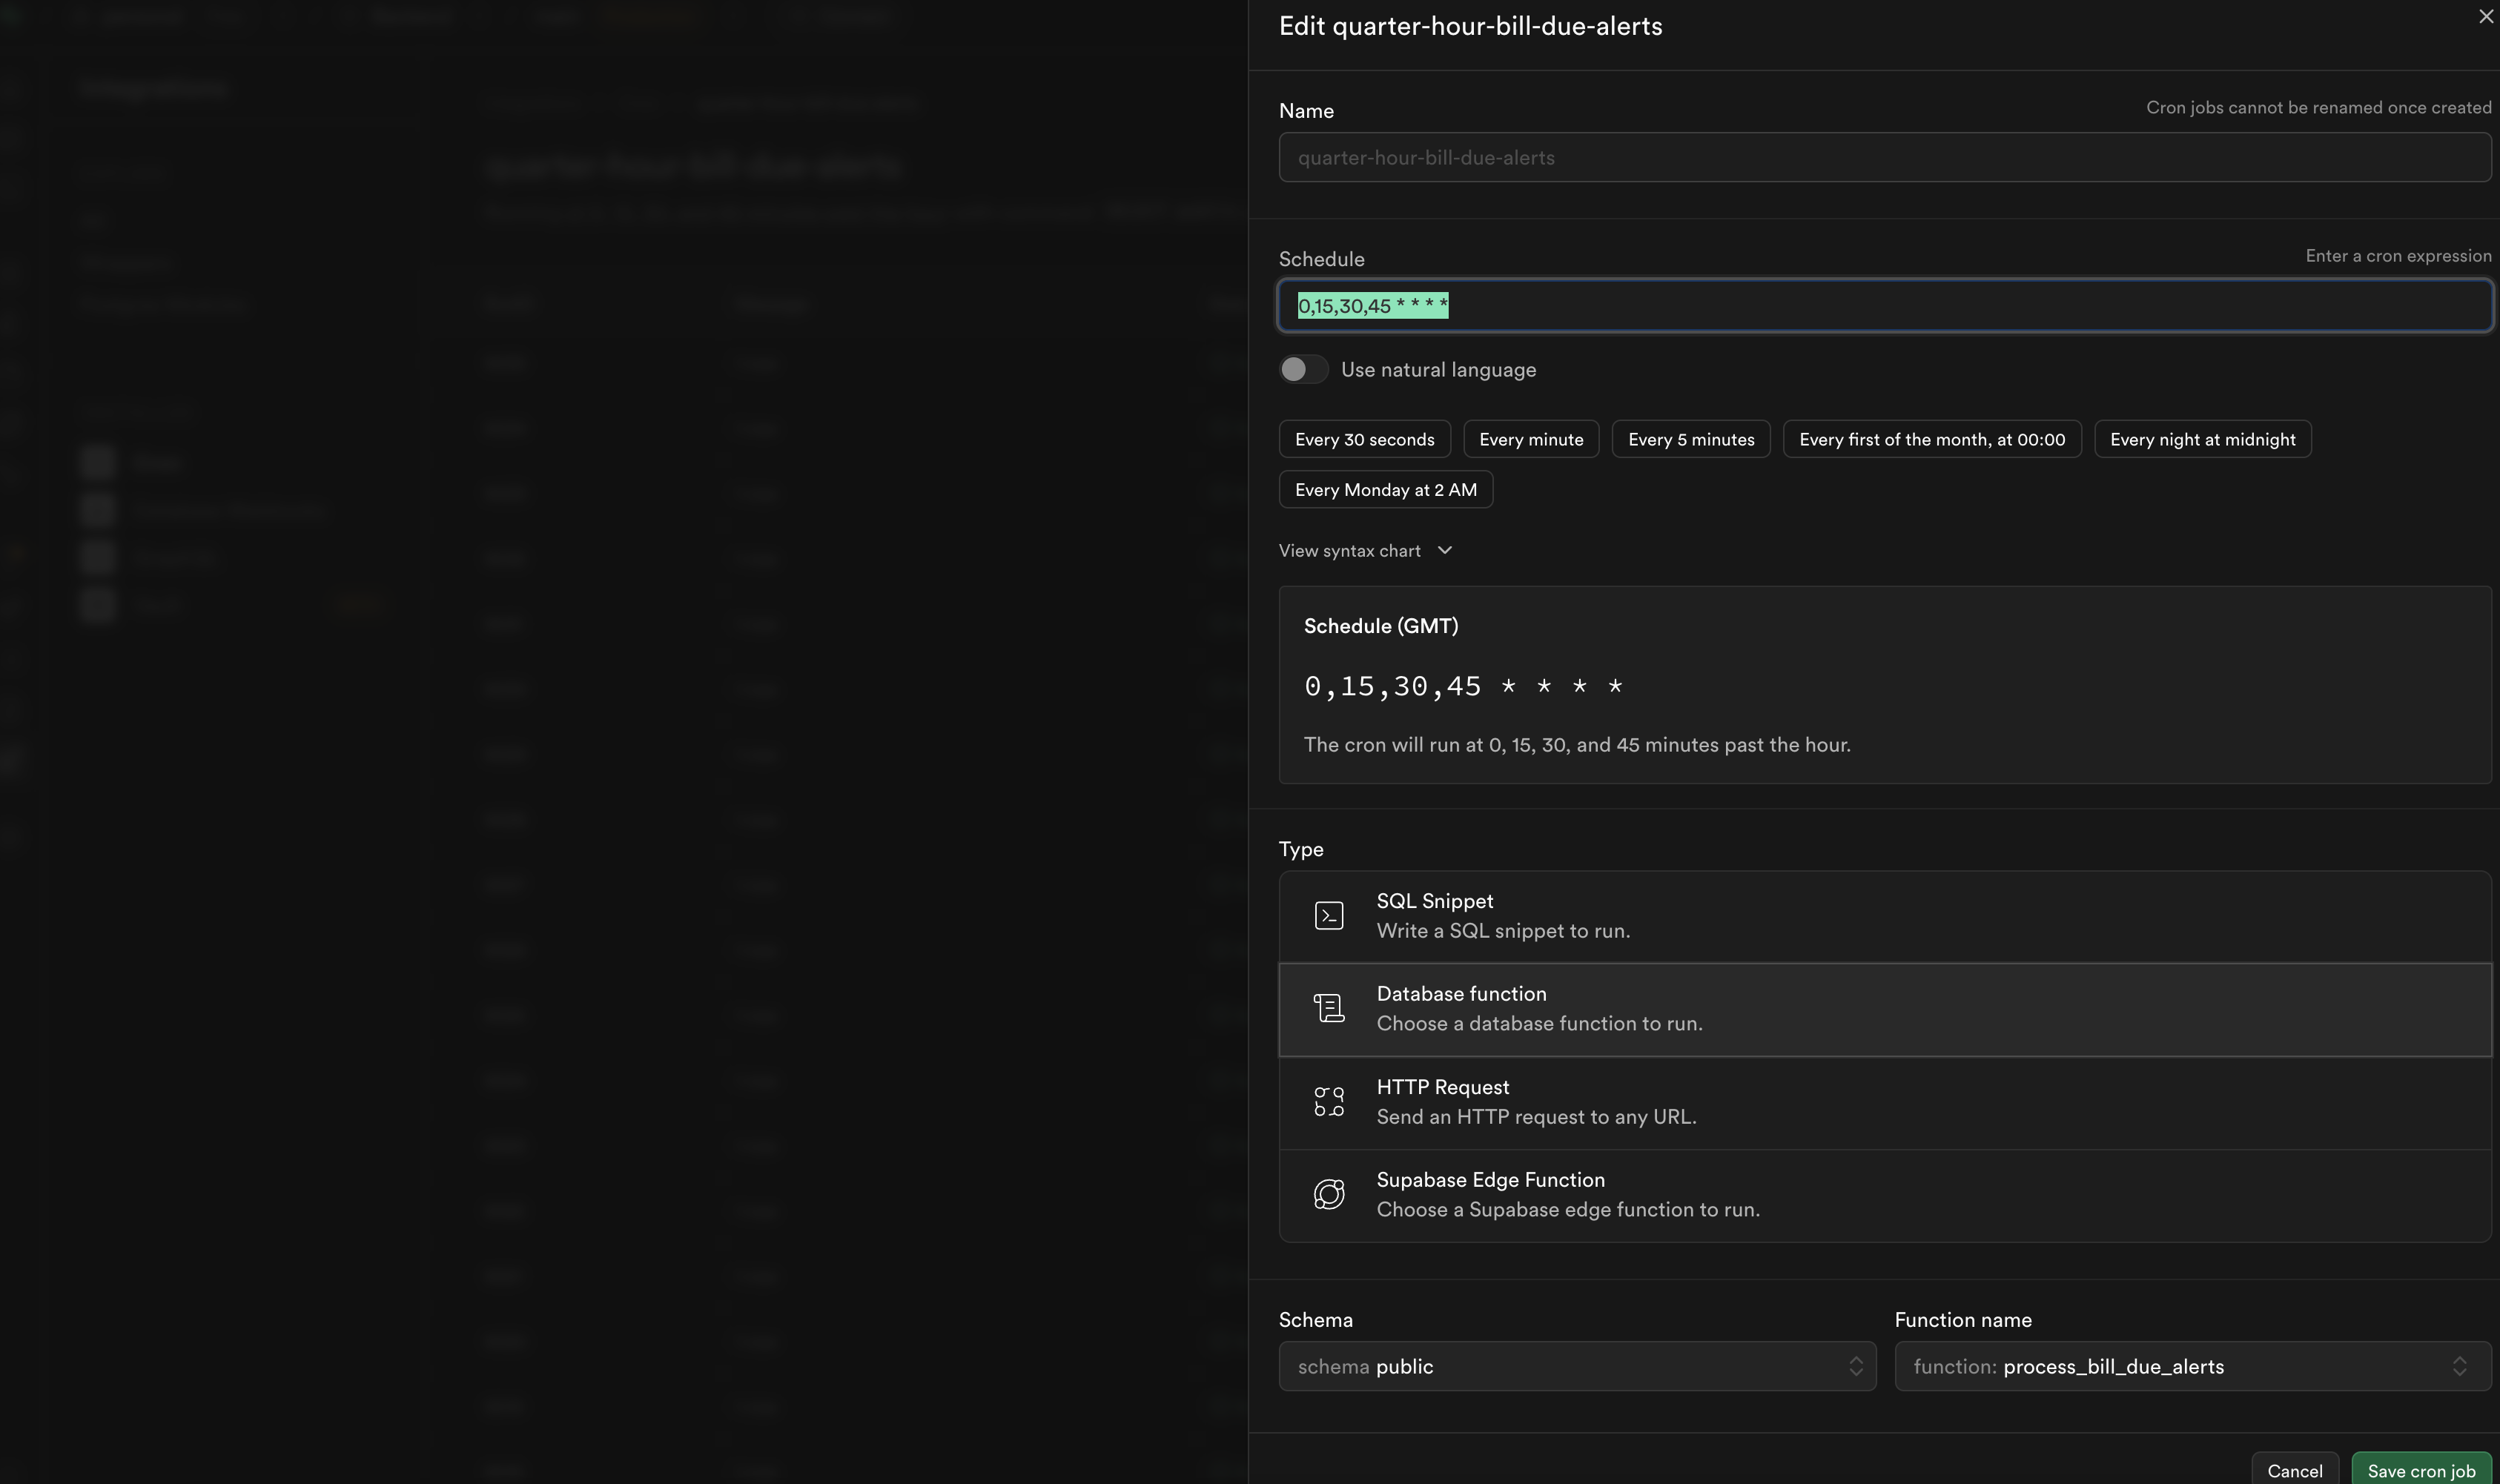Click Cancel to discard changes

coord(2294,1470)
